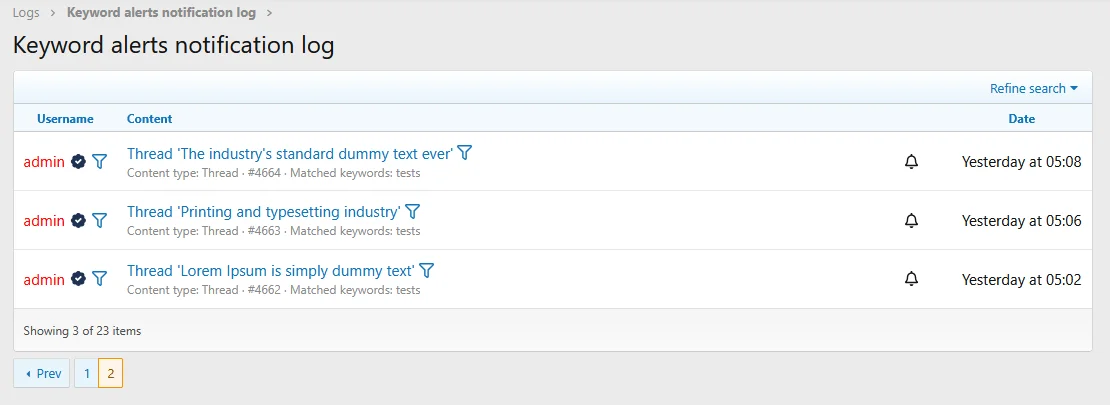Click filter icon beside second row admin
The width and height of the screenshot is (1110, 405).
[x=99, y=221]
